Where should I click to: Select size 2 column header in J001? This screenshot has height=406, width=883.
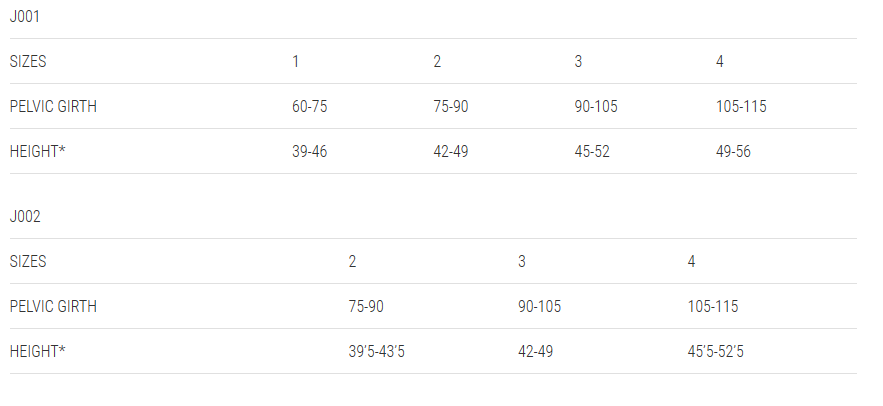click(x=437, y=61)
